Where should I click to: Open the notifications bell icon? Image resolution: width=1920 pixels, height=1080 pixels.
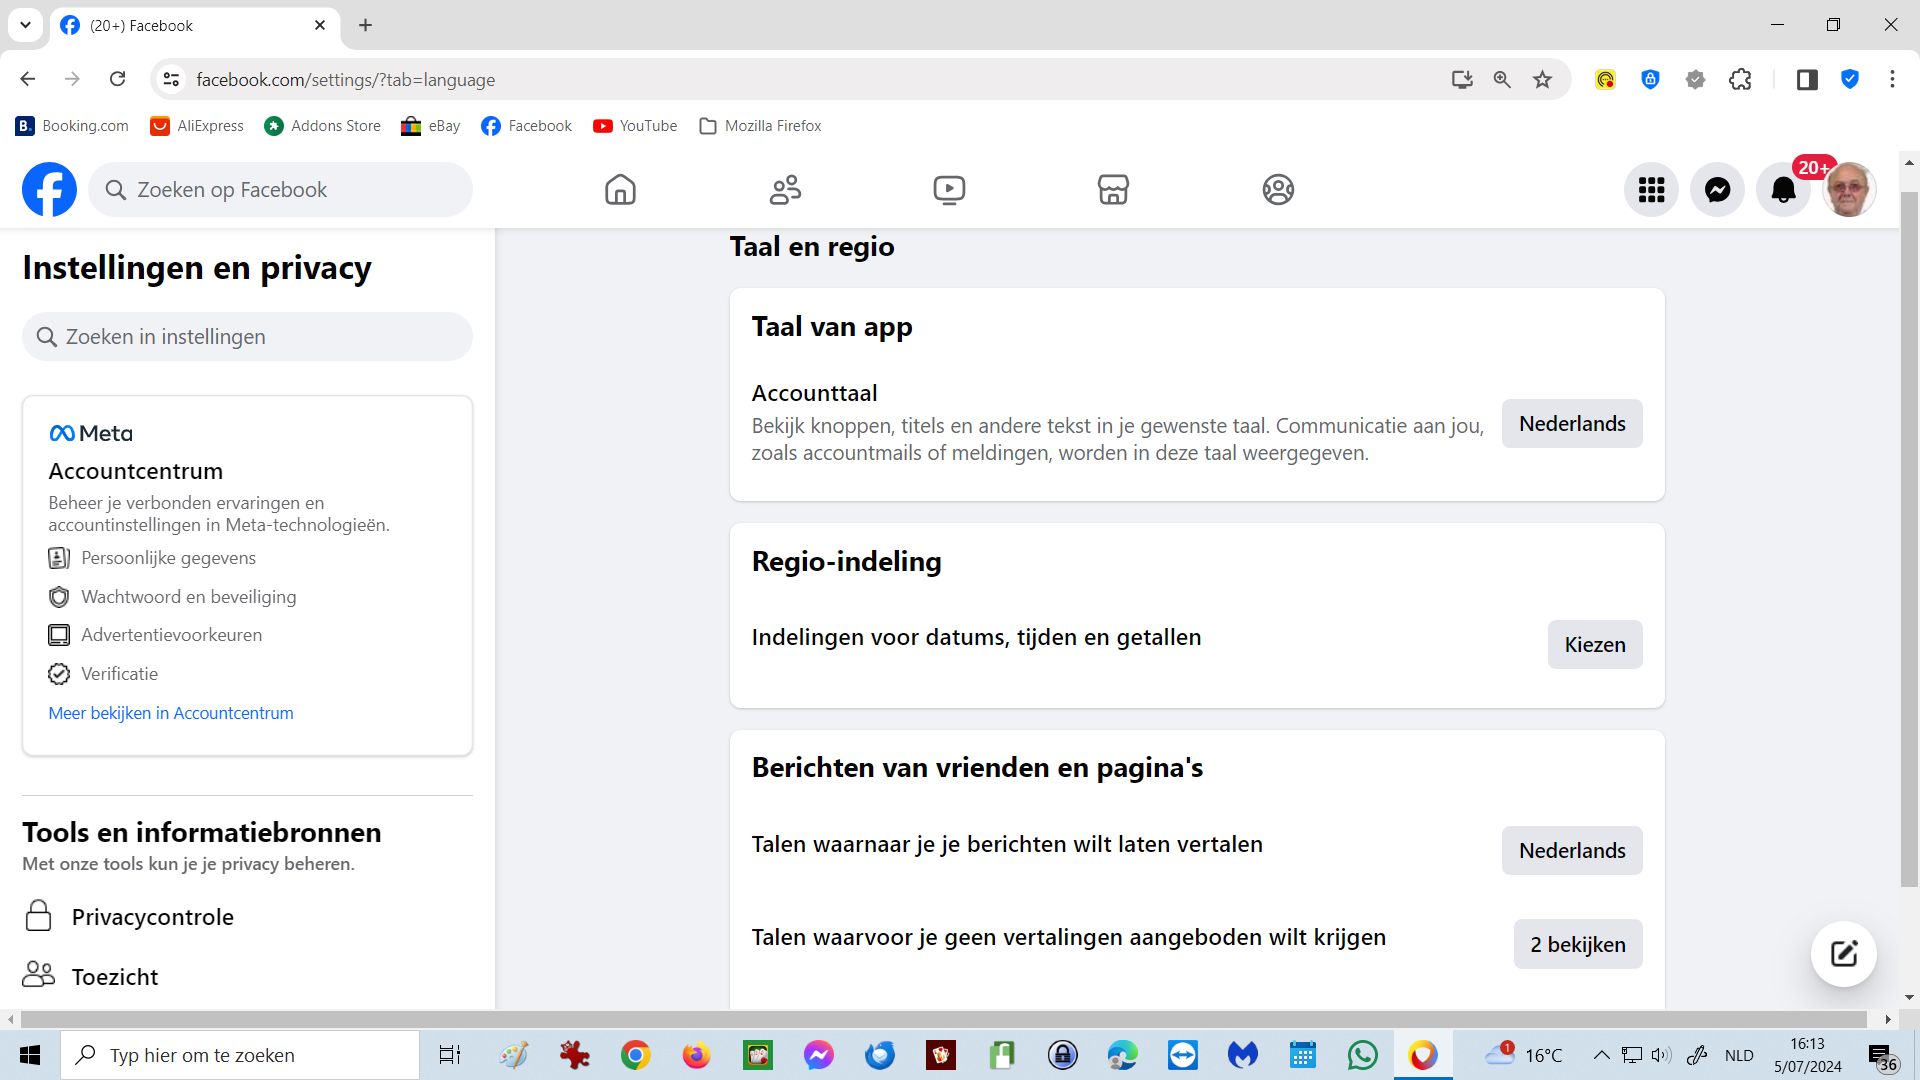(1783, 190)
